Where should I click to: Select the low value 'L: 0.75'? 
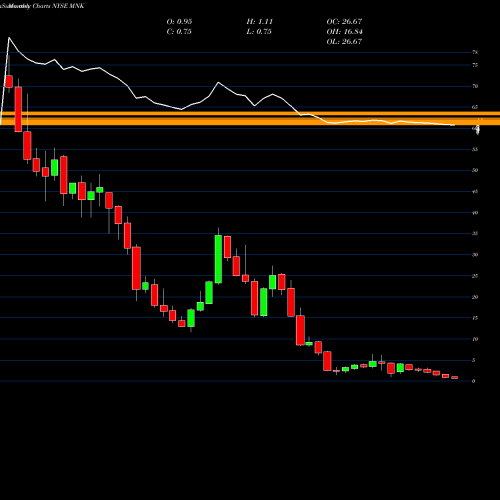coord(259,31)
